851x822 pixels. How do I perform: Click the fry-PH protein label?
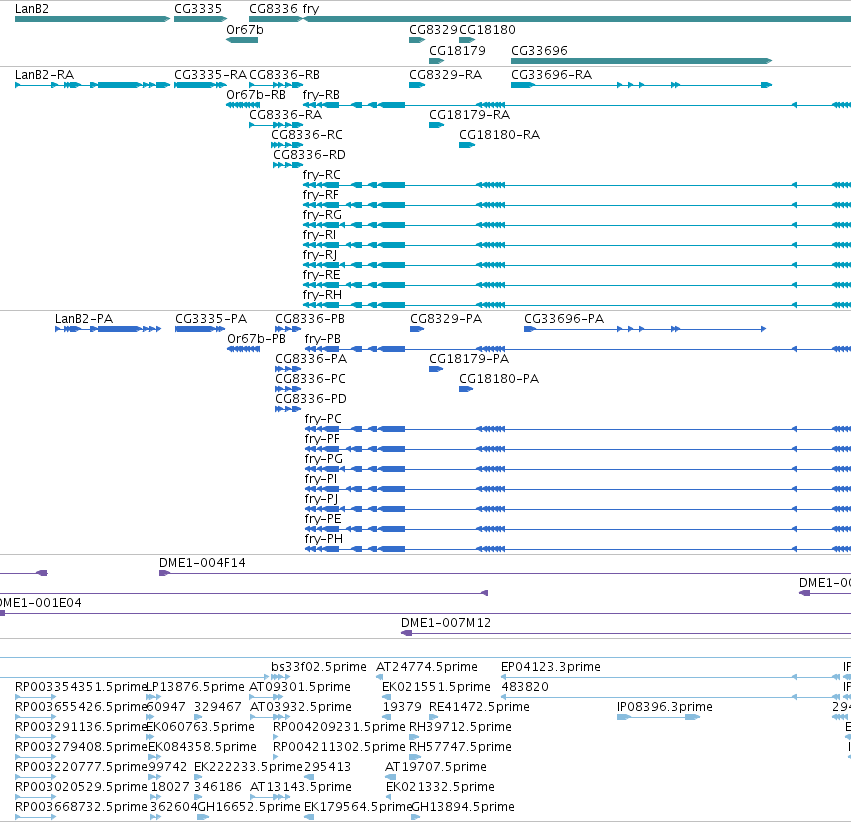[324, 540]
